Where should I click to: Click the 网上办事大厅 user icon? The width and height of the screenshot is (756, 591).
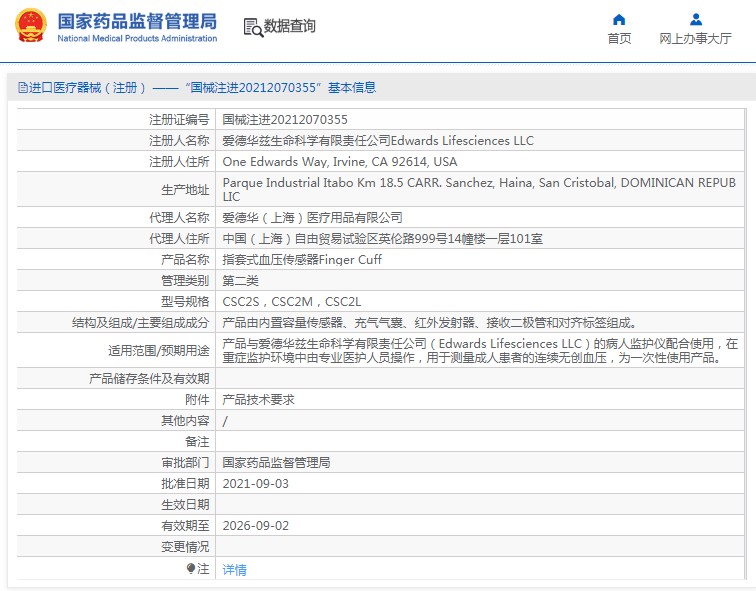tap(696, 19)
